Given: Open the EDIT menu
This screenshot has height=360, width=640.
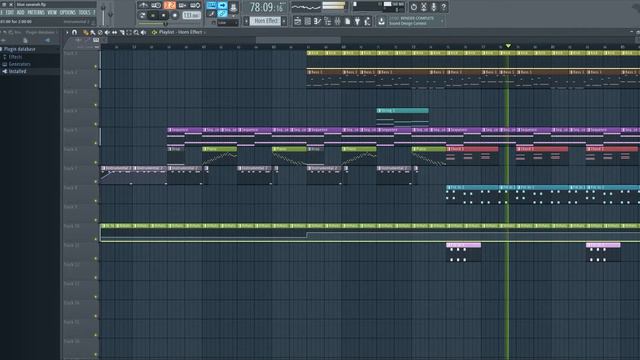Looking at the screenshot, I should [10, 13].
